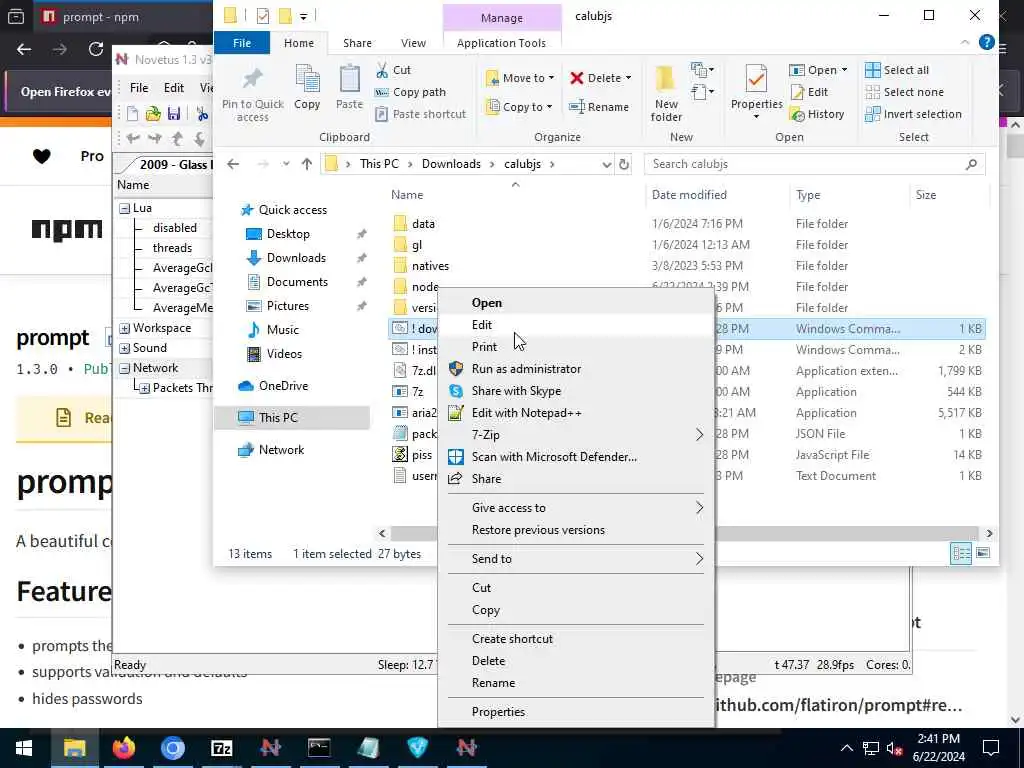Choose Create shortcut in context menu
Image resolution: width=1024 pixels, height=768 pixels.
click(575, 639)
